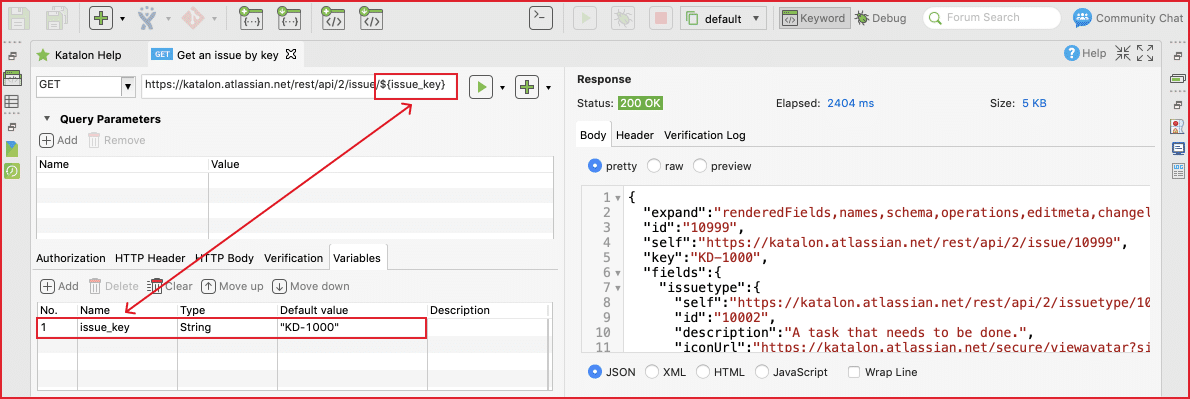Image resolution: width=1190 pixels, height=399 pixels.
Task: Click the green plus New item button
Action: pyautogui.click(x=101, y=18)
